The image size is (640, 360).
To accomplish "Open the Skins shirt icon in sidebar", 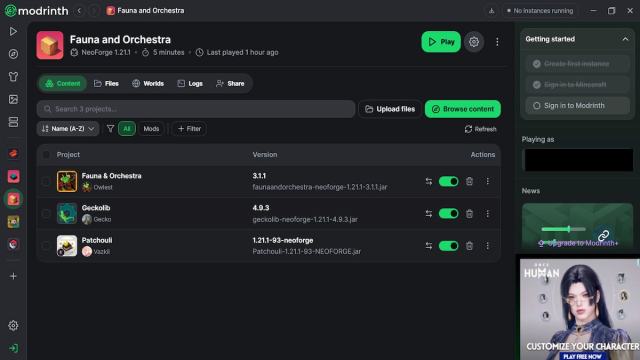I will [x=13, y=77].
